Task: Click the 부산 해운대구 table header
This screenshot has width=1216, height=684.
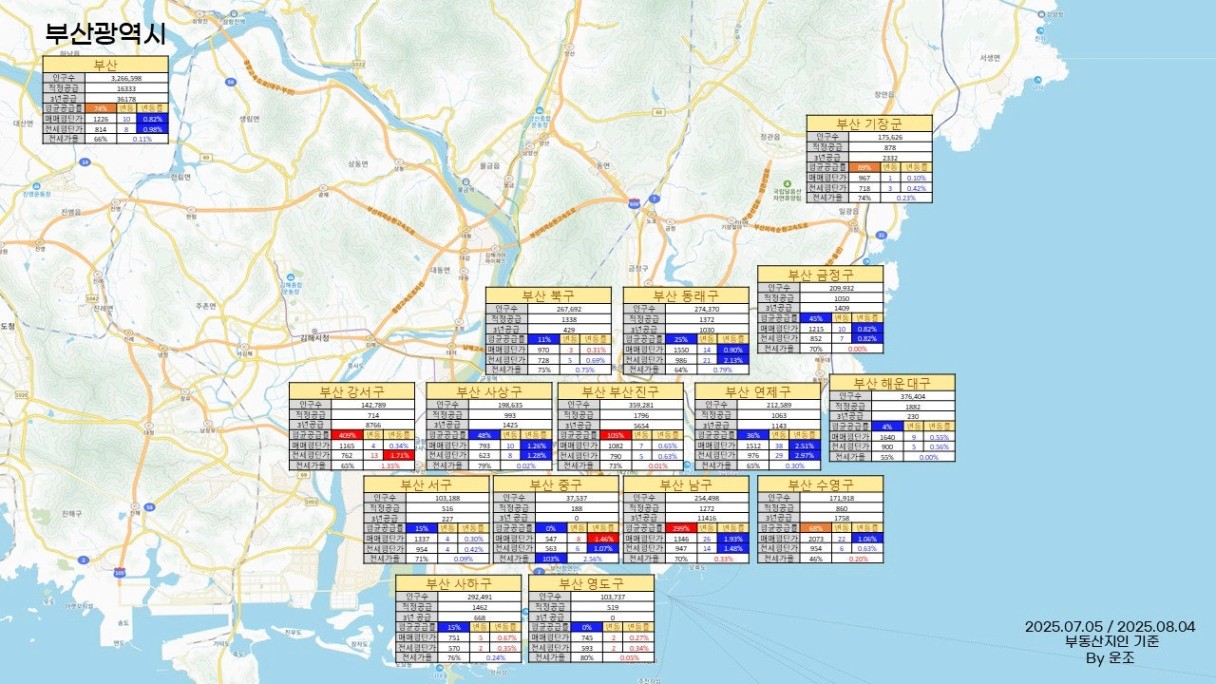Action: 892,383
